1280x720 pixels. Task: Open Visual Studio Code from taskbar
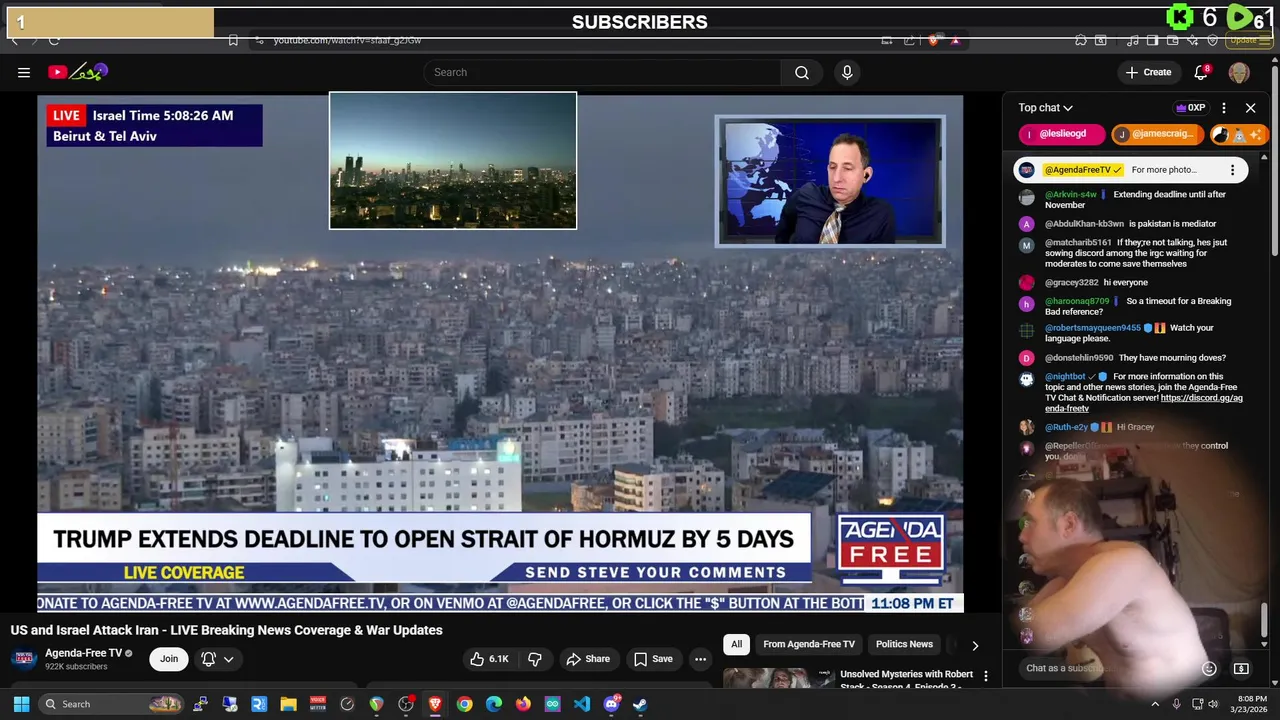[x=582, y=704]
